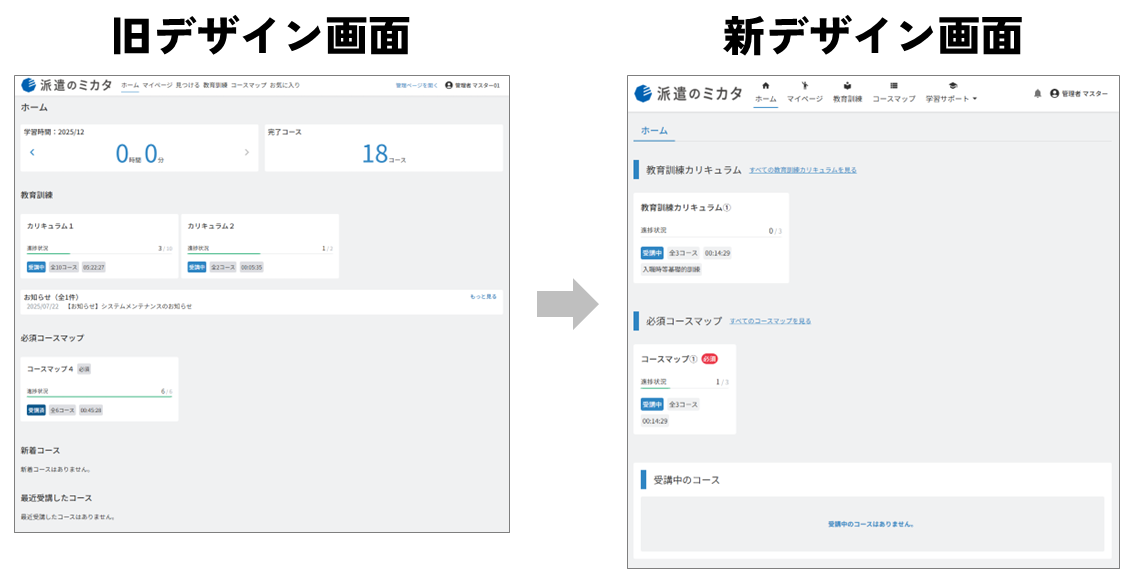Click the 新着コース heading
The width and height of the screenshot is (1135, 583).
[41, 450]
